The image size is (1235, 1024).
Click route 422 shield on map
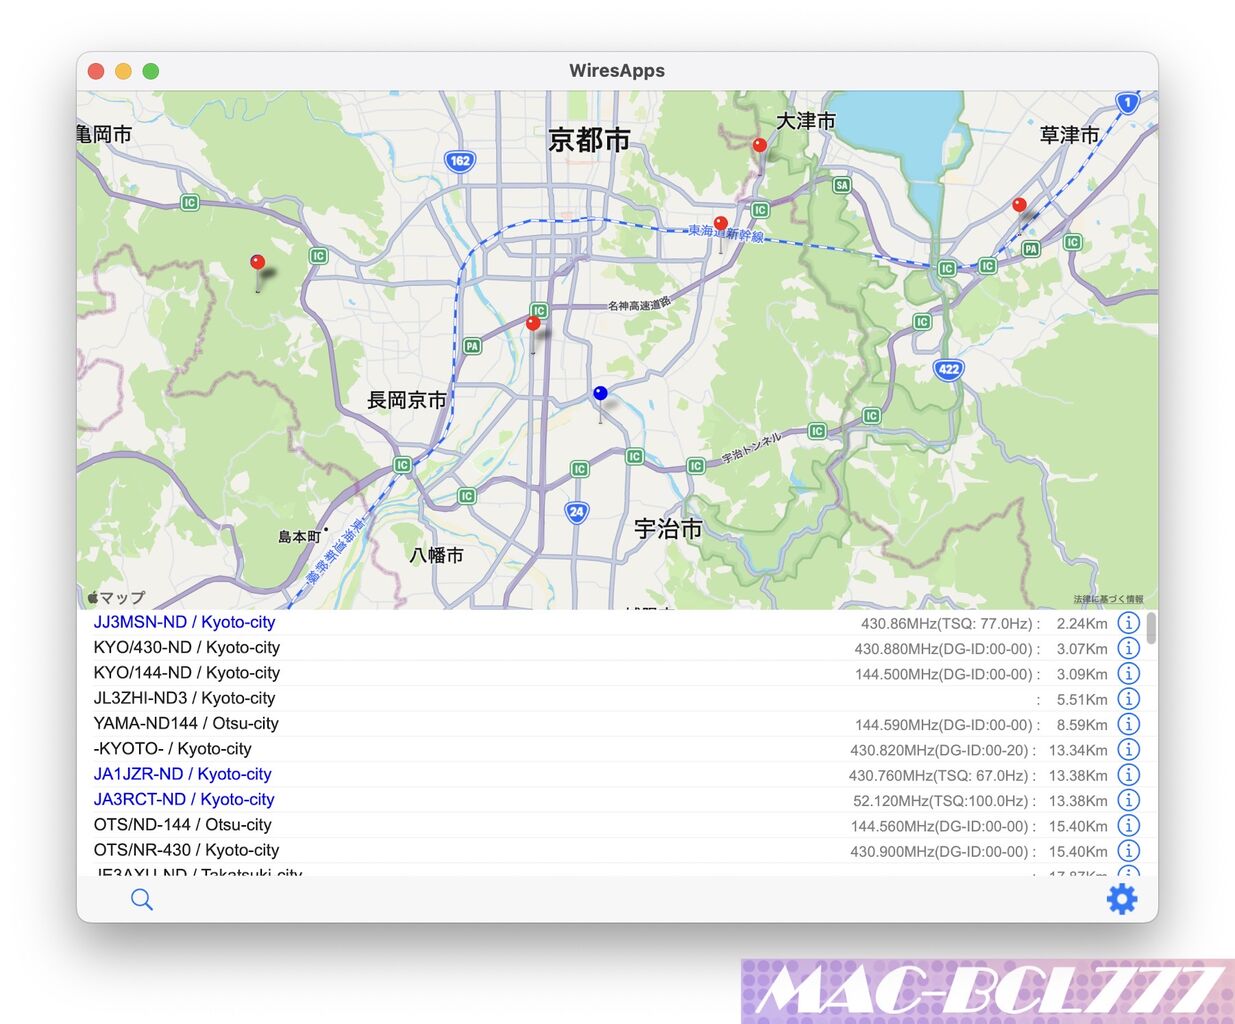pos(948,369)
